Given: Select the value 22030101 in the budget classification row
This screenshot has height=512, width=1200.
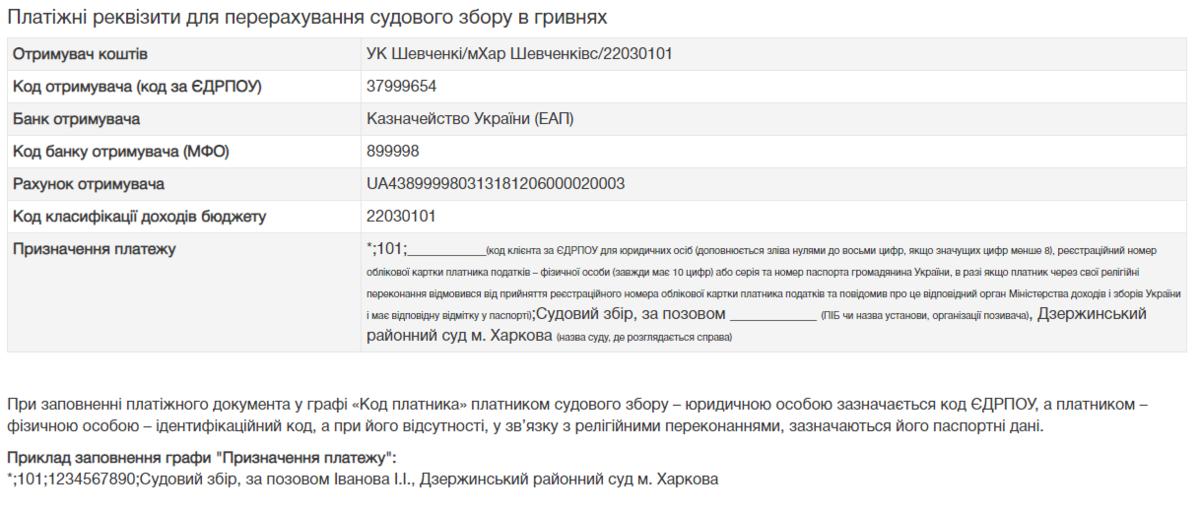Looking at the screenshot, I should coord(401,217).
